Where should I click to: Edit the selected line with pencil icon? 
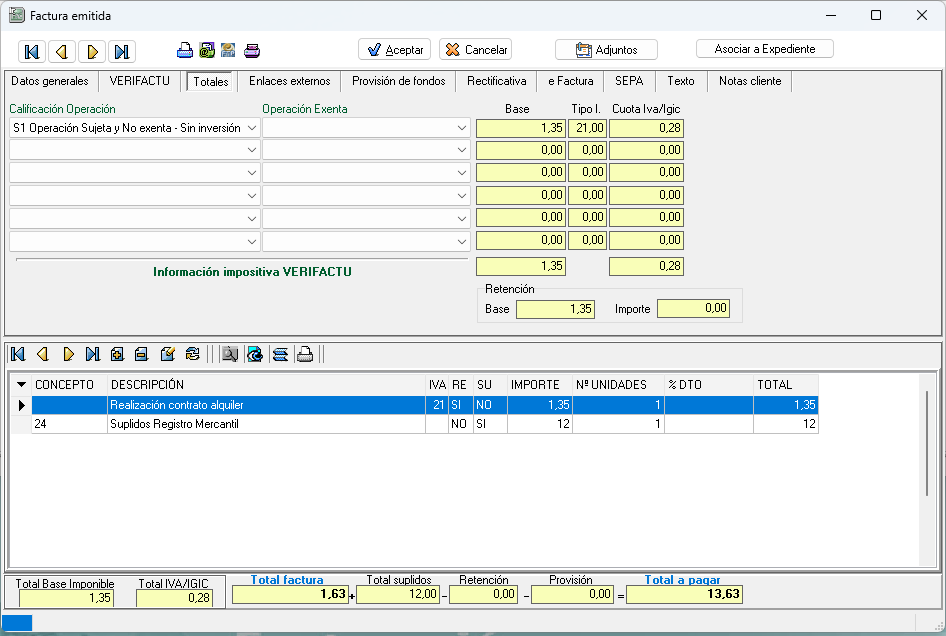[167, 354]
